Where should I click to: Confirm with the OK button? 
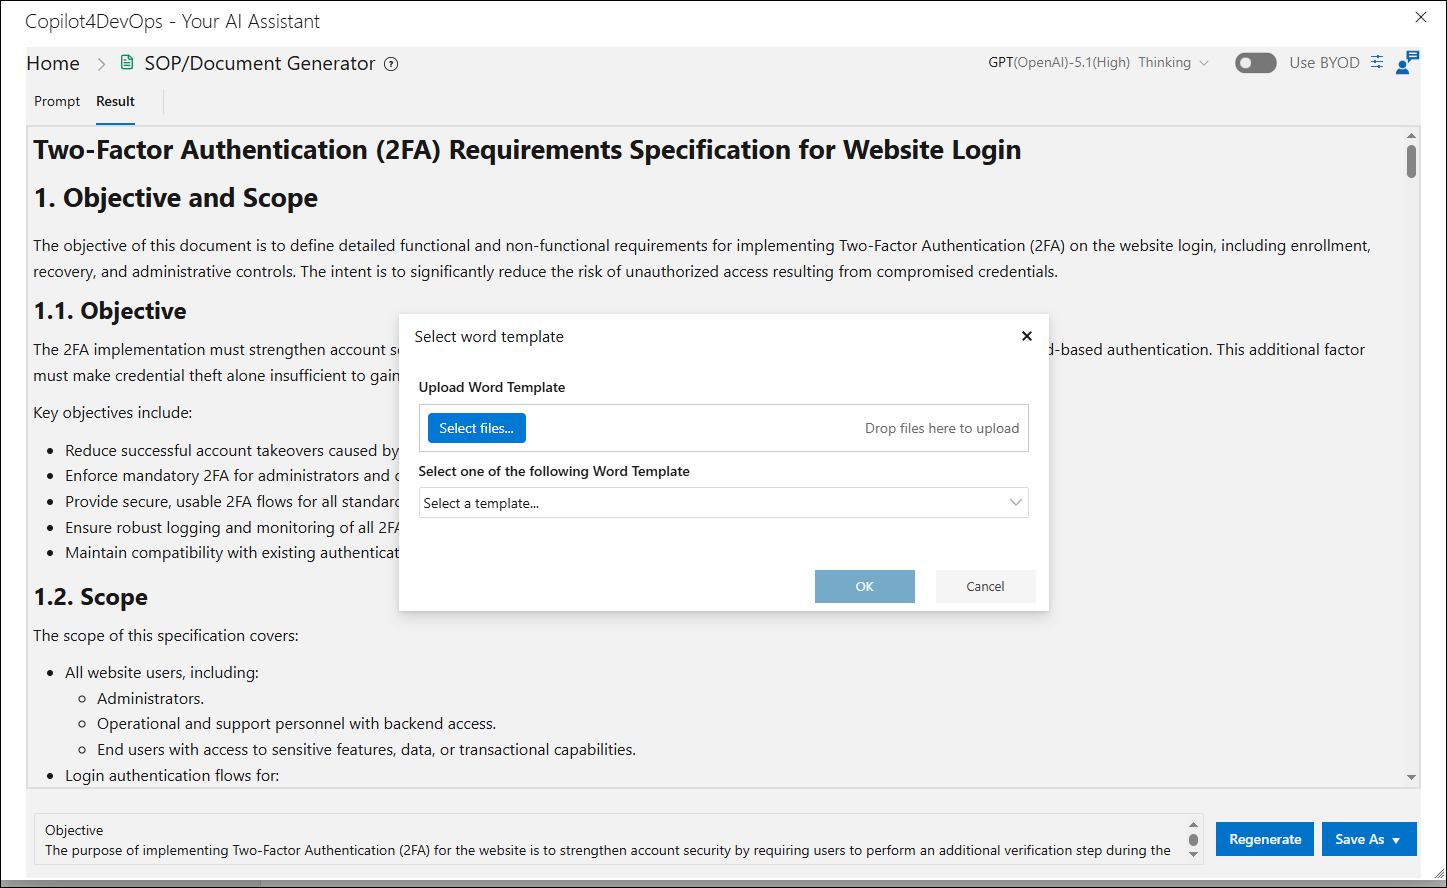(x=865, y=586)
